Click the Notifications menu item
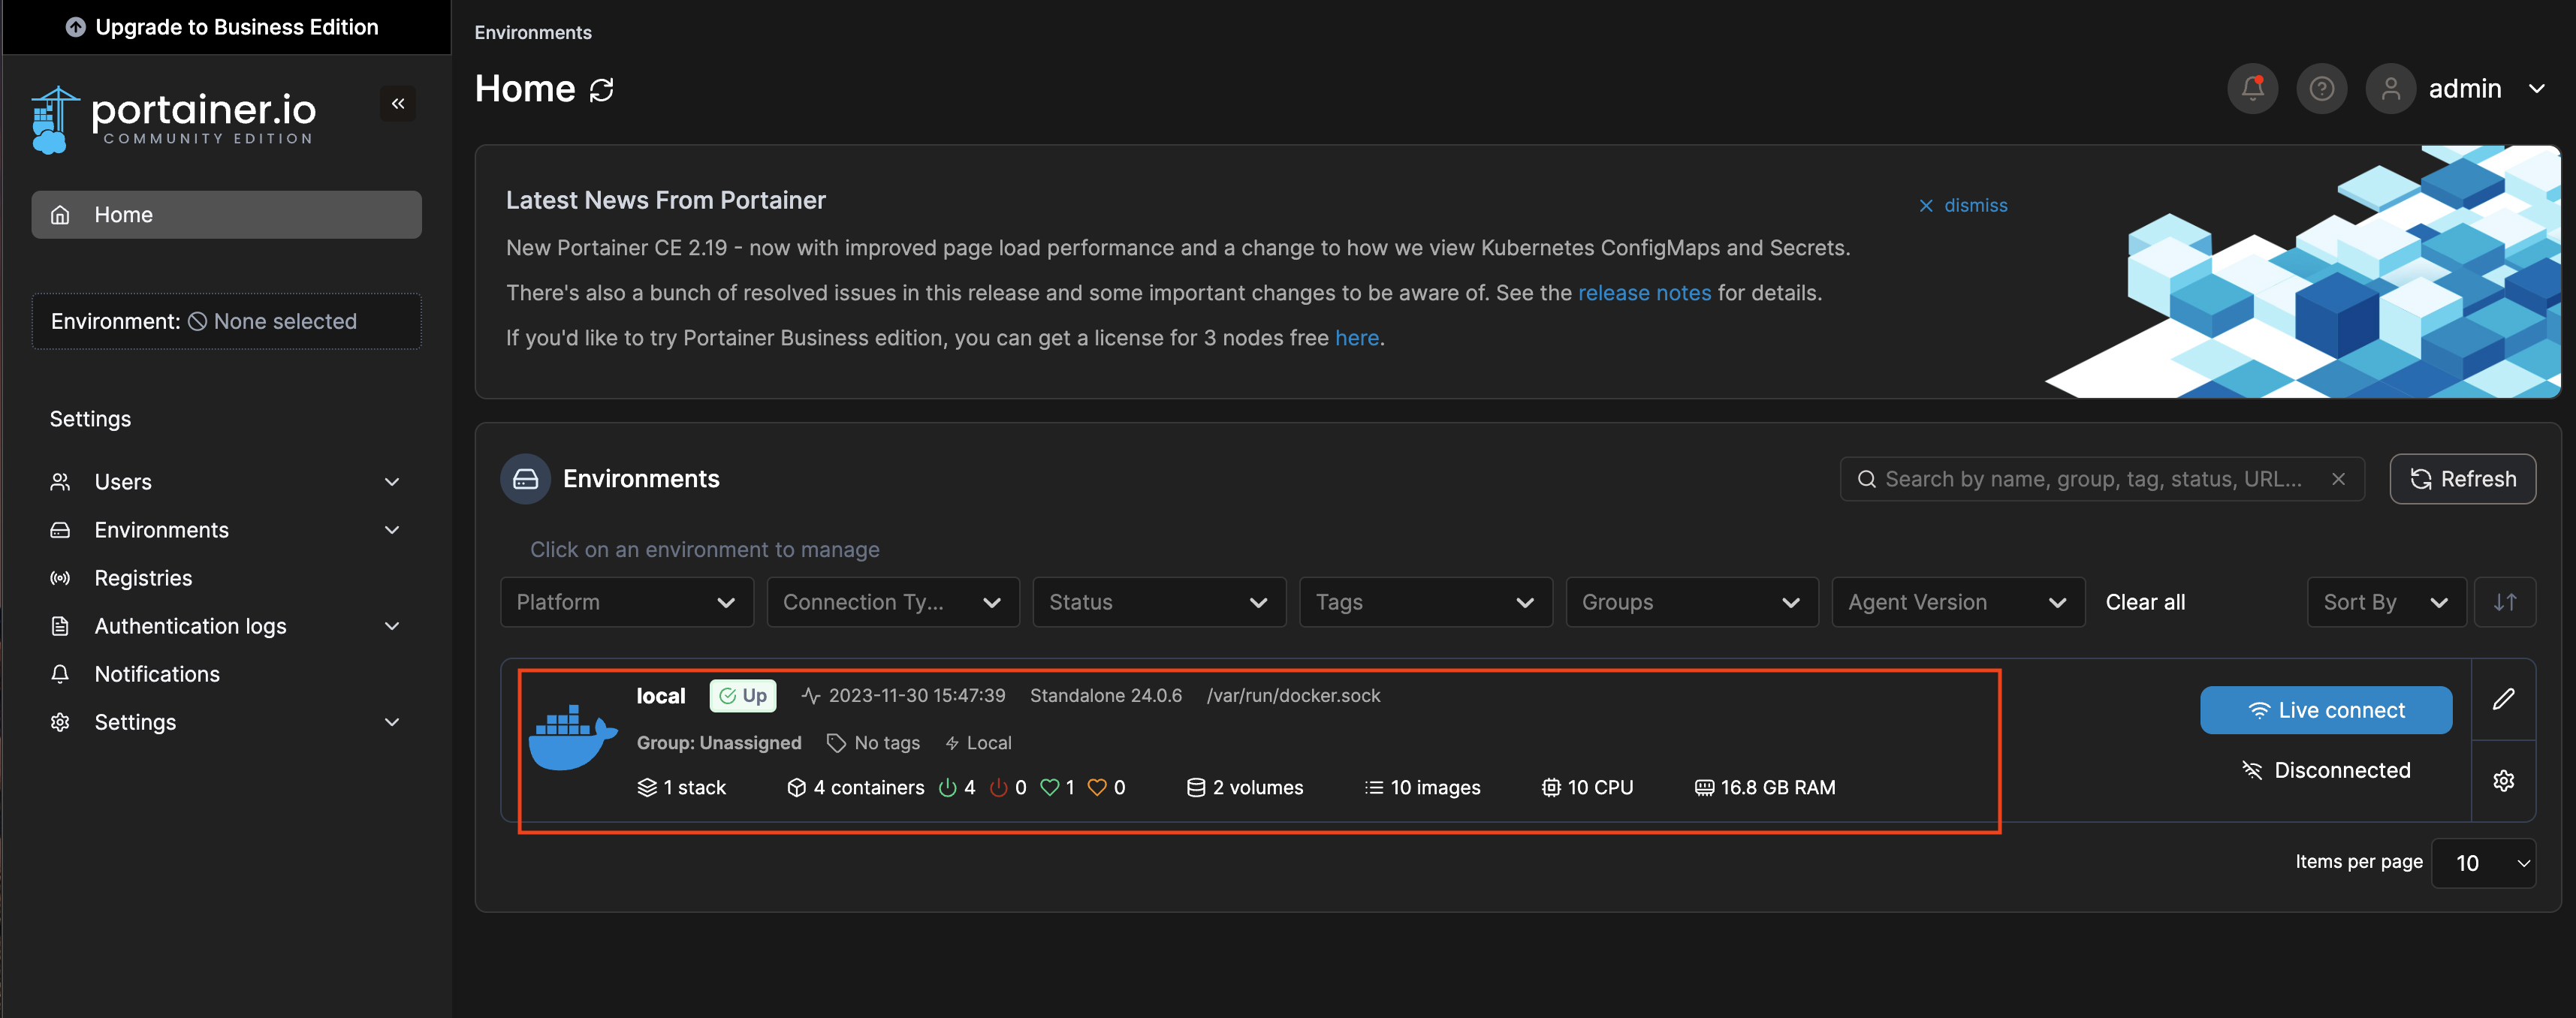Image resolution: width=2576 pixels, height=1018 pixels. tap(158, 673)
